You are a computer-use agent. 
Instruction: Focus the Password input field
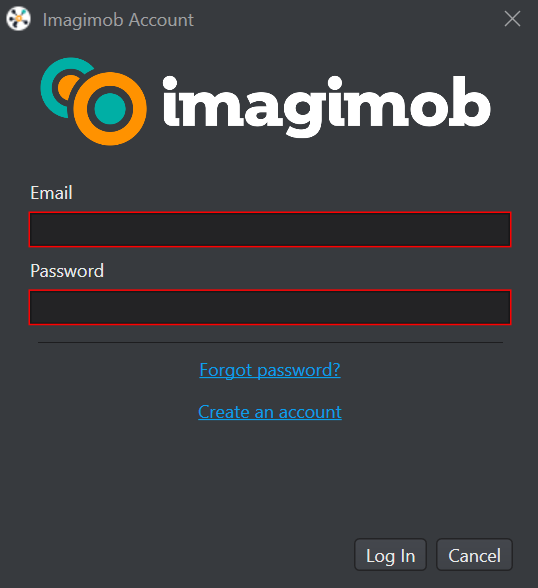point(270,307)
